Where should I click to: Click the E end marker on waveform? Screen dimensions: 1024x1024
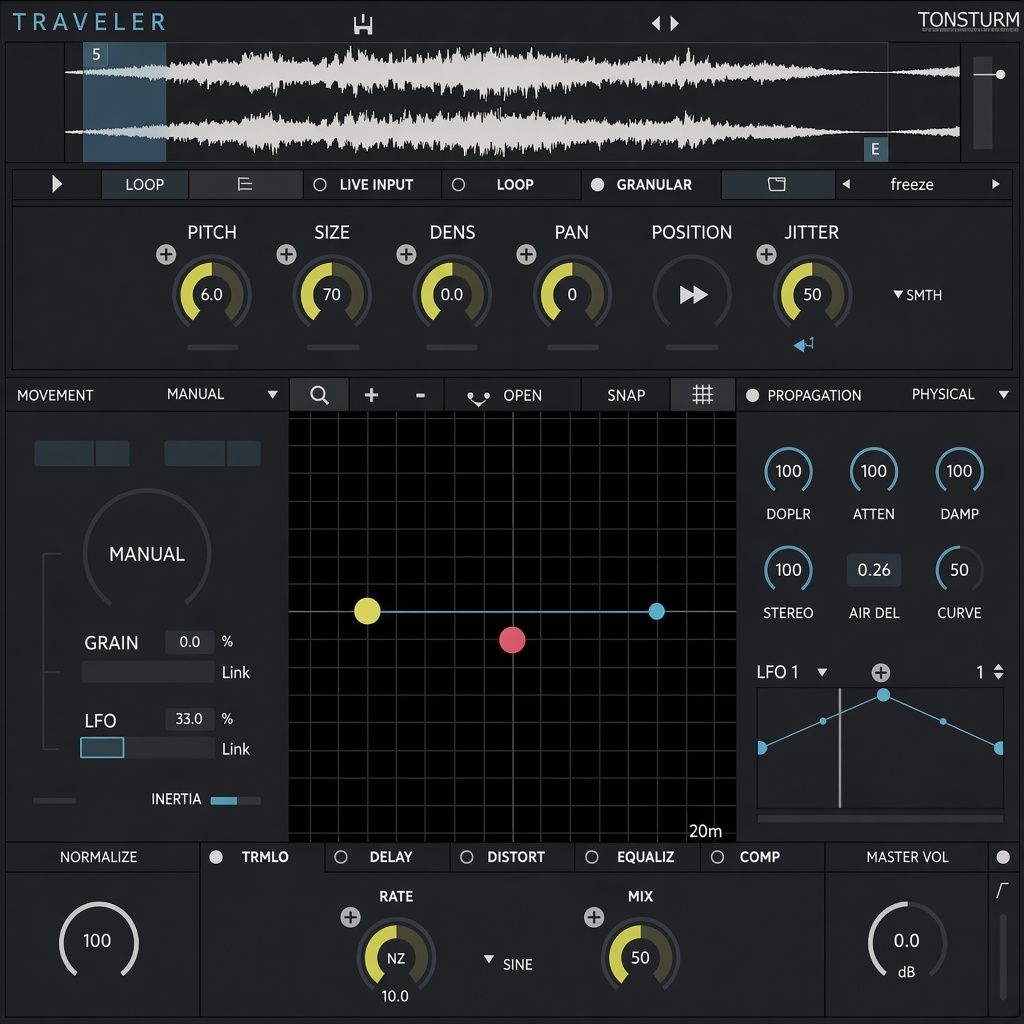875,149
